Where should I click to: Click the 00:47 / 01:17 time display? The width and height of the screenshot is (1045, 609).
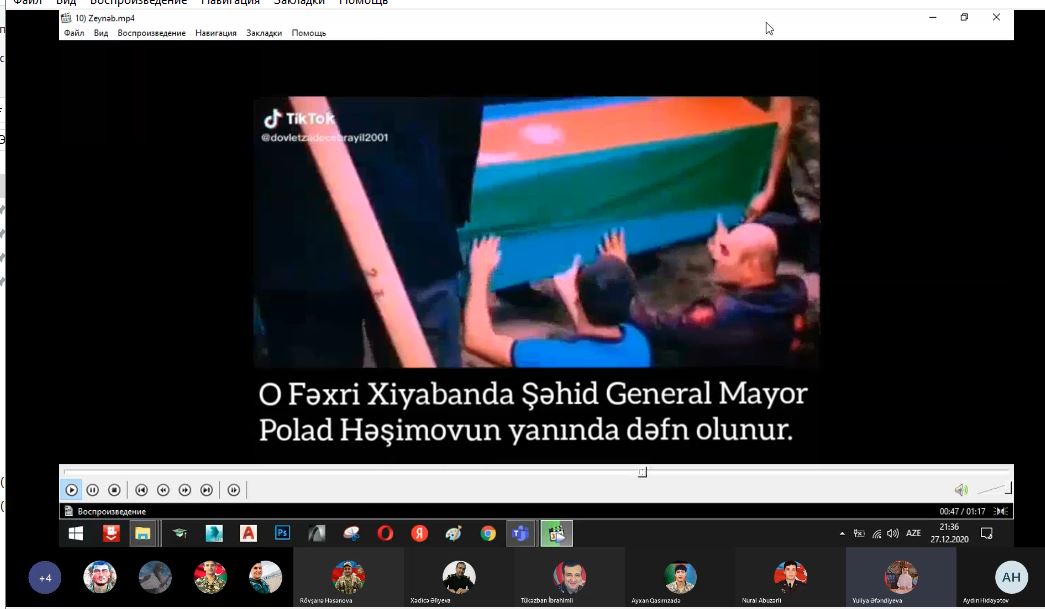962,512
